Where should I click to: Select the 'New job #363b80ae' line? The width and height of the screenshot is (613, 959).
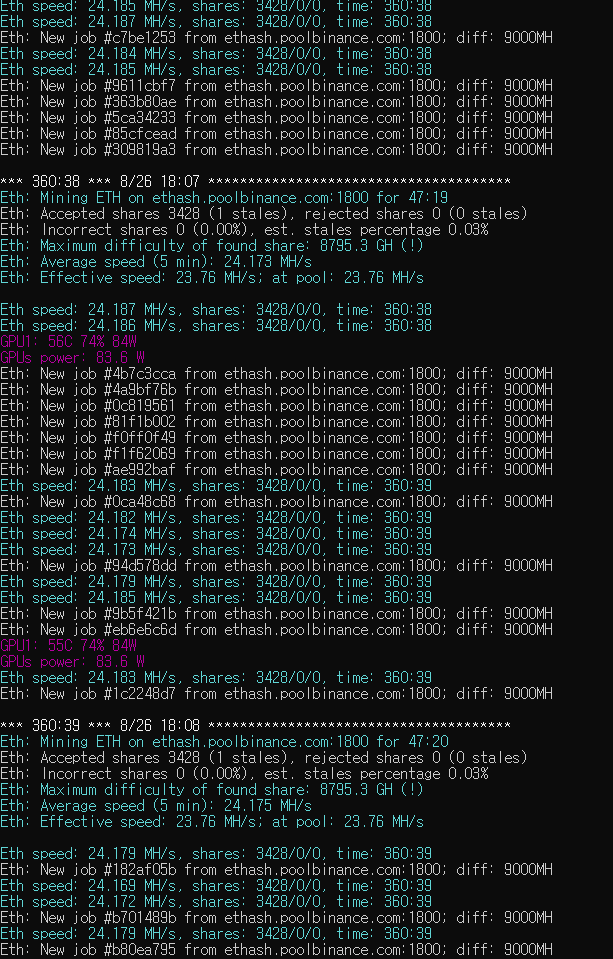[277, 102]
